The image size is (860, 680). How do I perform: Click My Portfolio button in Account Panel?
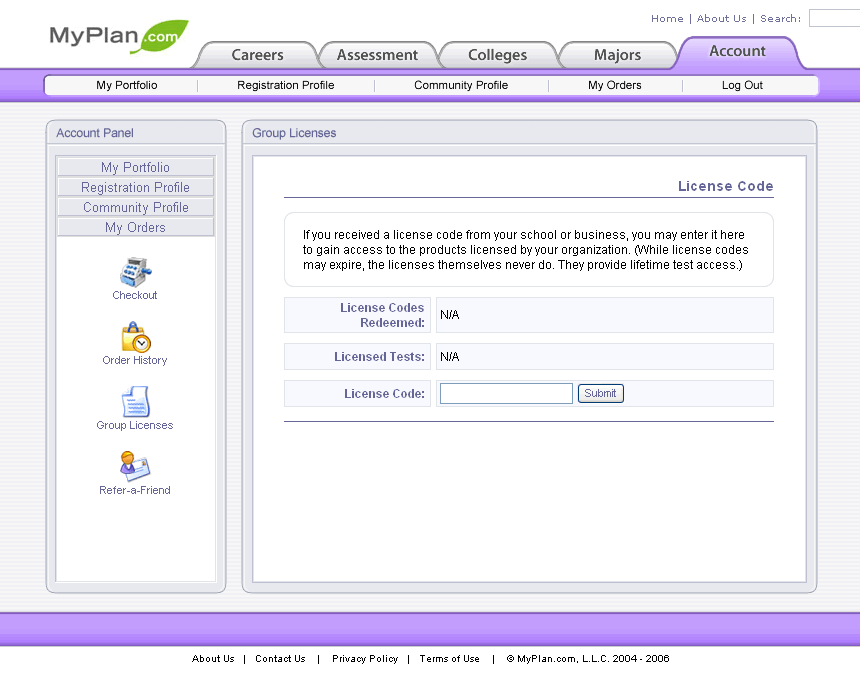[135, 167]
